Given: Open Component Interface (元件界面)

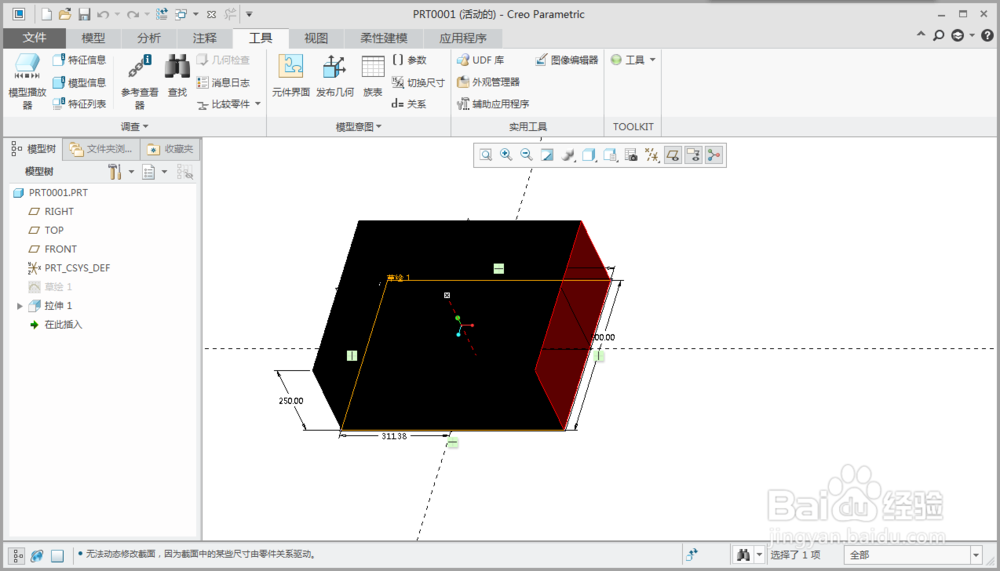Looking at the screenshot, I should 291,75.
